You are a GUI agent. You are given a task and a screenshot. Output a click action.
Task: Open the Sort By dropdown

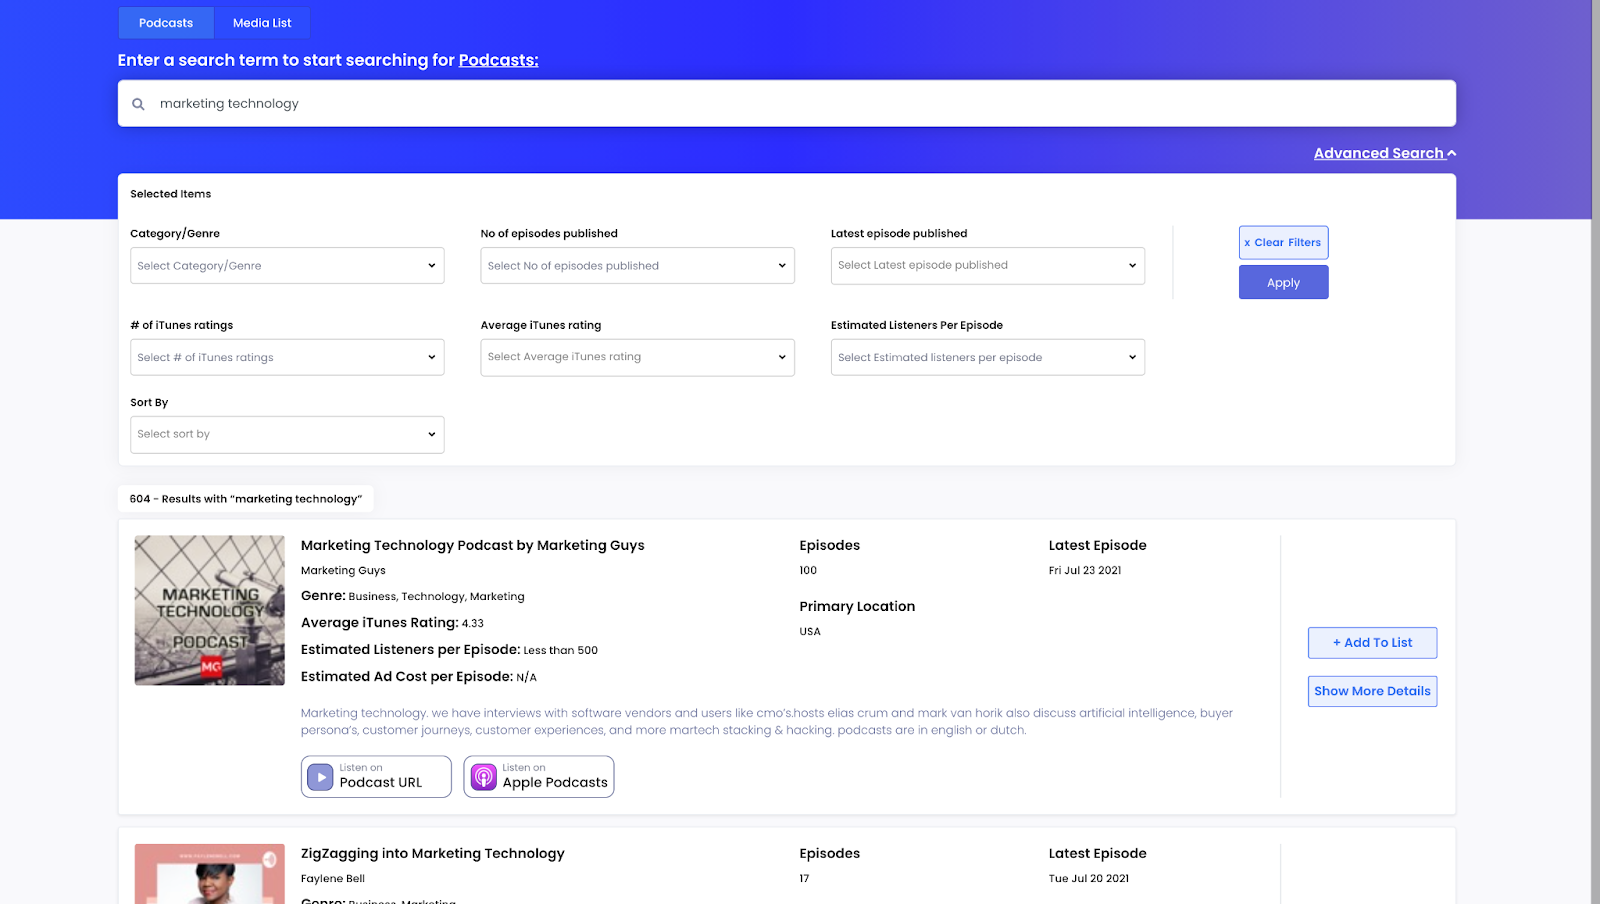coord(287,434)
